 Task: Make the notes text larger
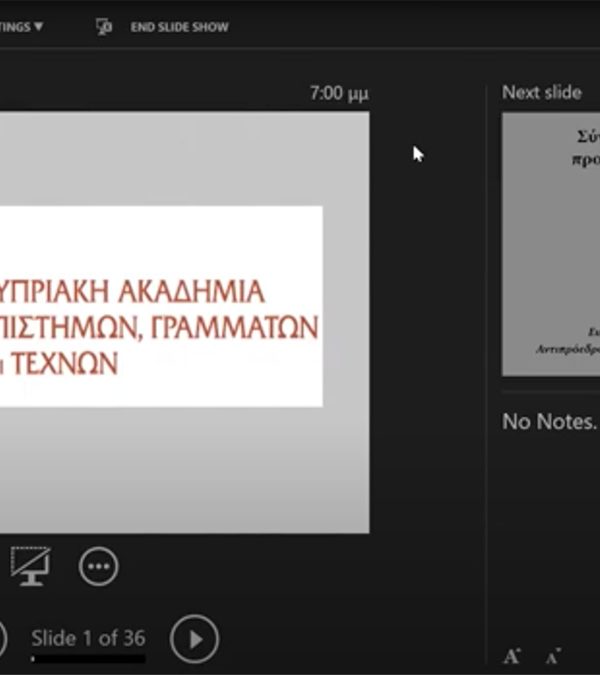coord(512,656)
